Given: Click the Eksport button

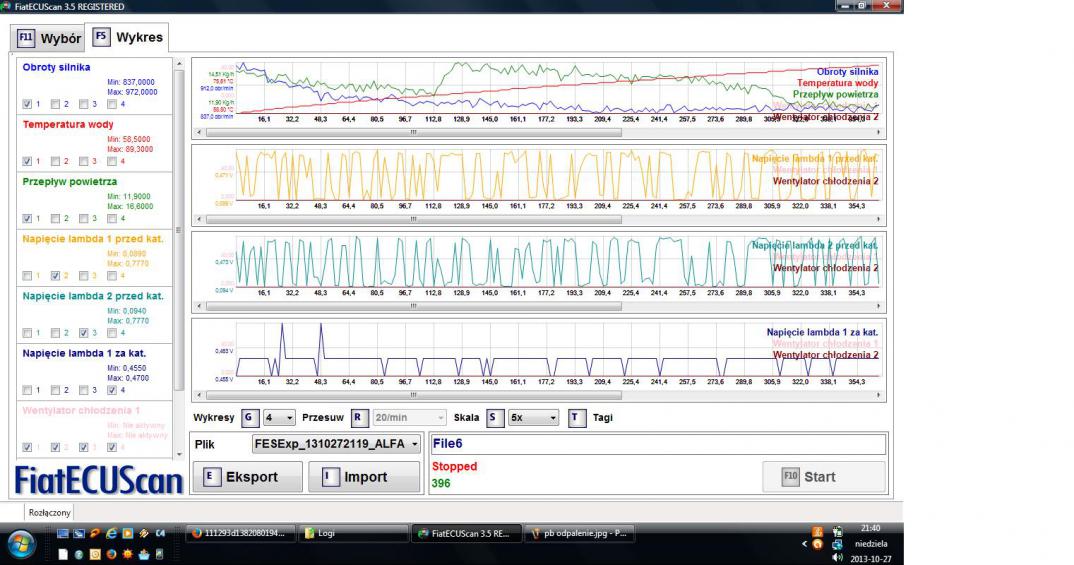Looking at the screenshot, I should [x=246, y=477].
